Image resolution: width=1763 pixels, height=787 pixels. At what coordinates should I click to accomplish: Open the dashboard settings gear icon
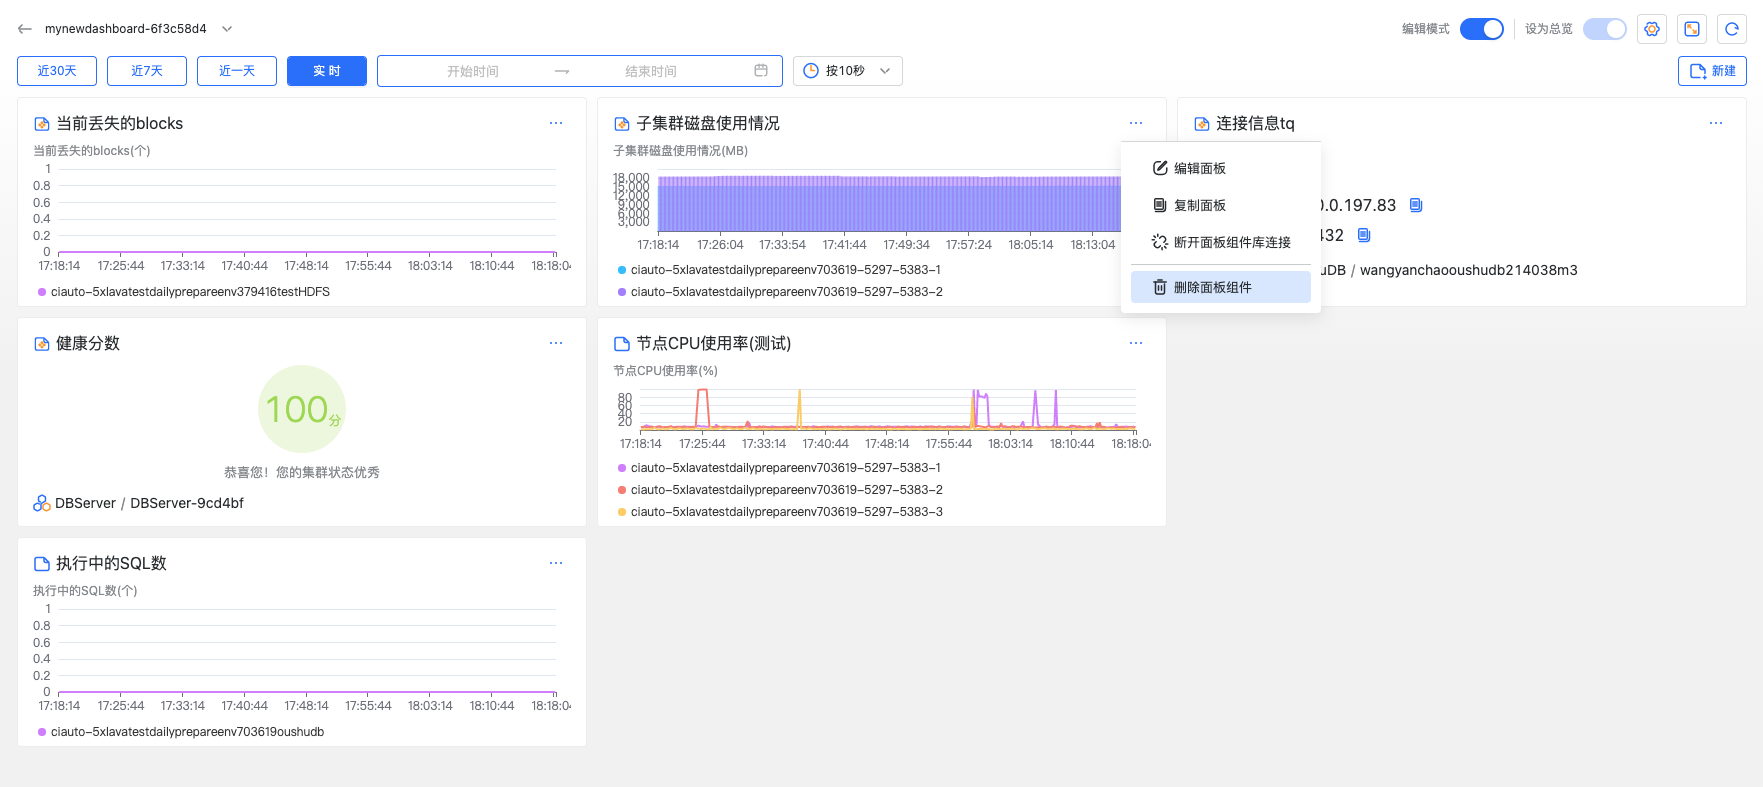click(1652, 29)
